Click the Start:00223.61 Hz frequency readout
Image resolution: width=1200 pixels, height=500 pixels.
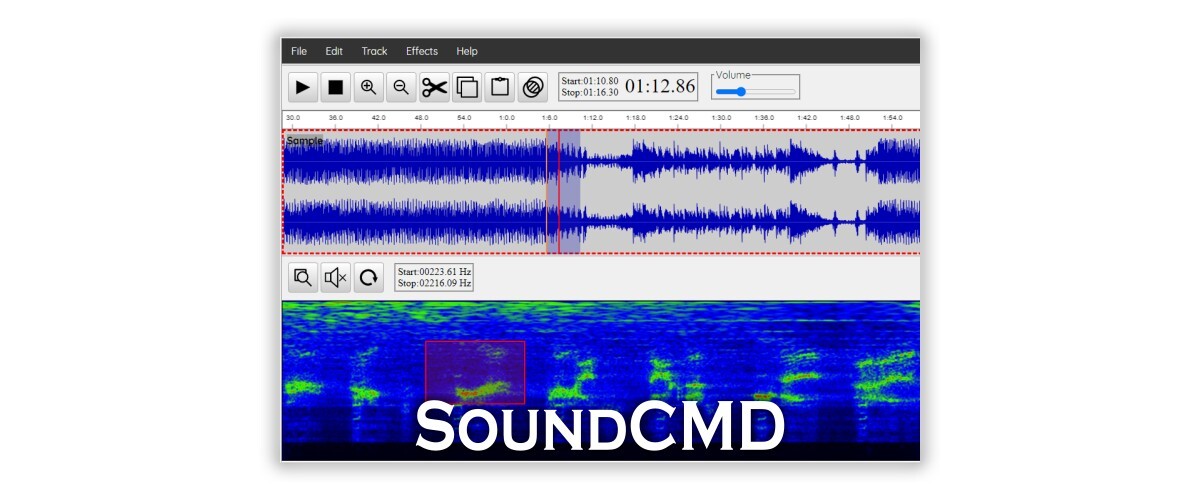coord(434,272)
